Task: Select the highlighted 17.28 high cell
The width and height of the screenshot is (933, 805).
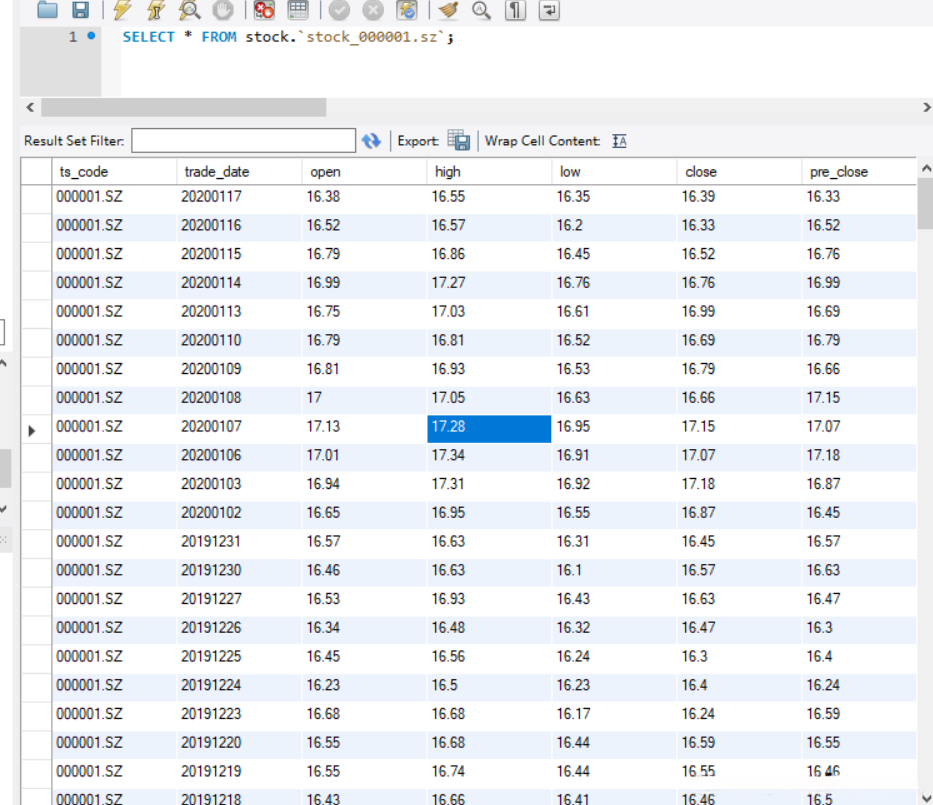Action: click(x=489, y=427)
